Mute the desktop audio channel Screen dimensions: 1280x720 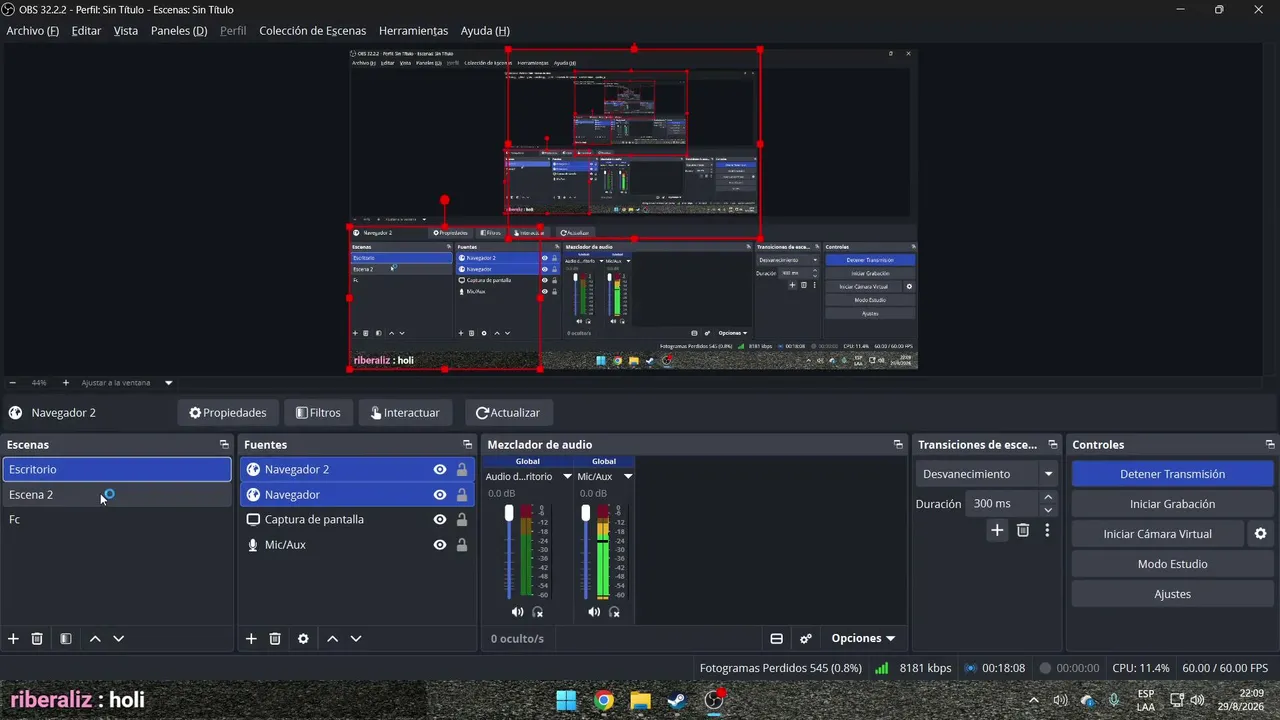click(x=517, y=612)
